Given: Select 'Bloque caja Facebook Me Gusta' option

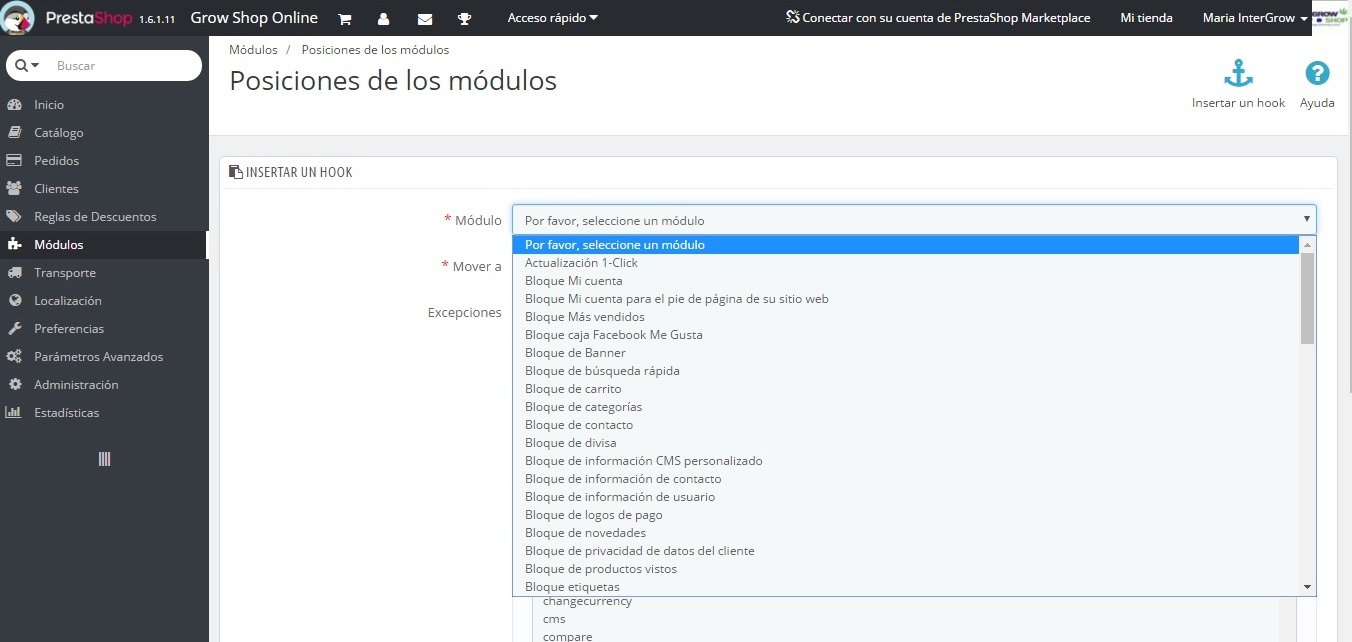Looking at the screenshot, I should (x=906, y=335).
